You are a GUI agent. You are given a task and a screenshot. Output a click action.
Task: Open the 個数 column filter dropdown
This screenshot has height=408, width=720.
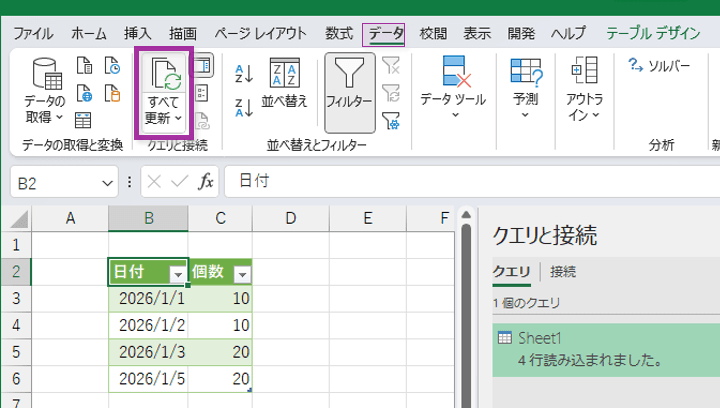[242, 274]
